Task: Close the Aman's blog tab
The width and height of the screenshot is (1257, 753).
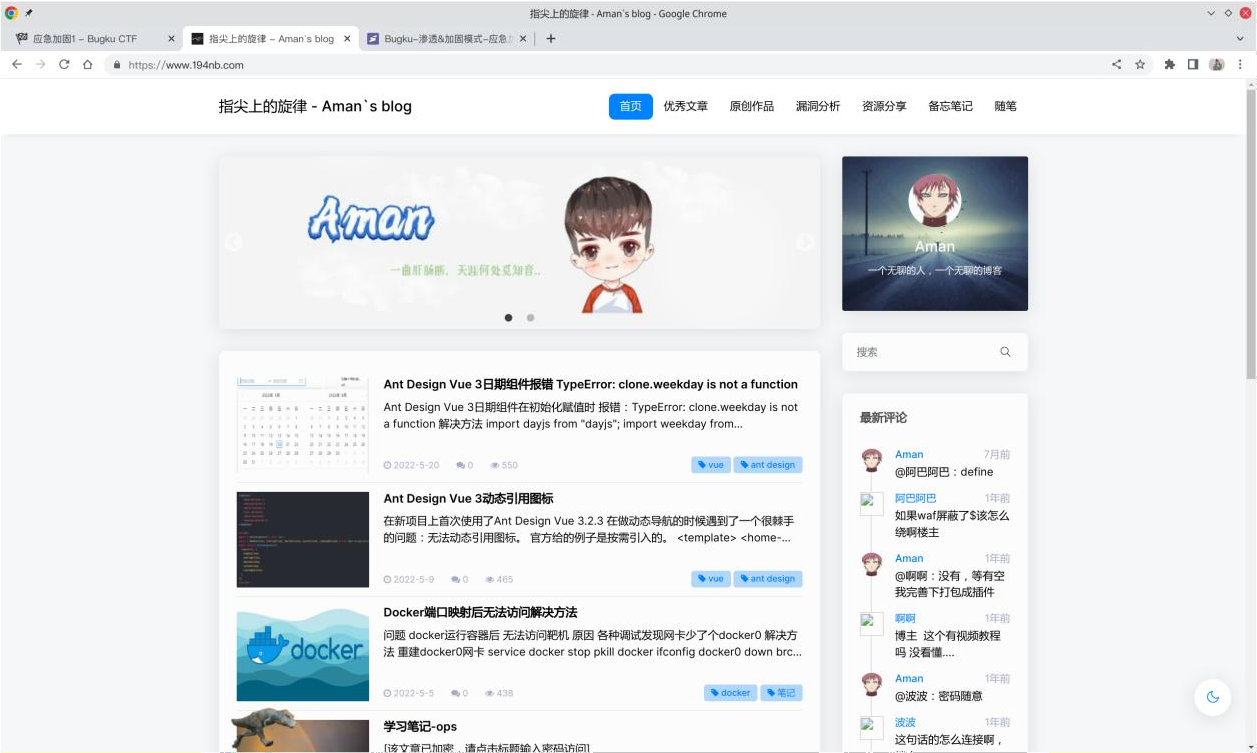Action: pyautogui.click(x=347, y=39)
